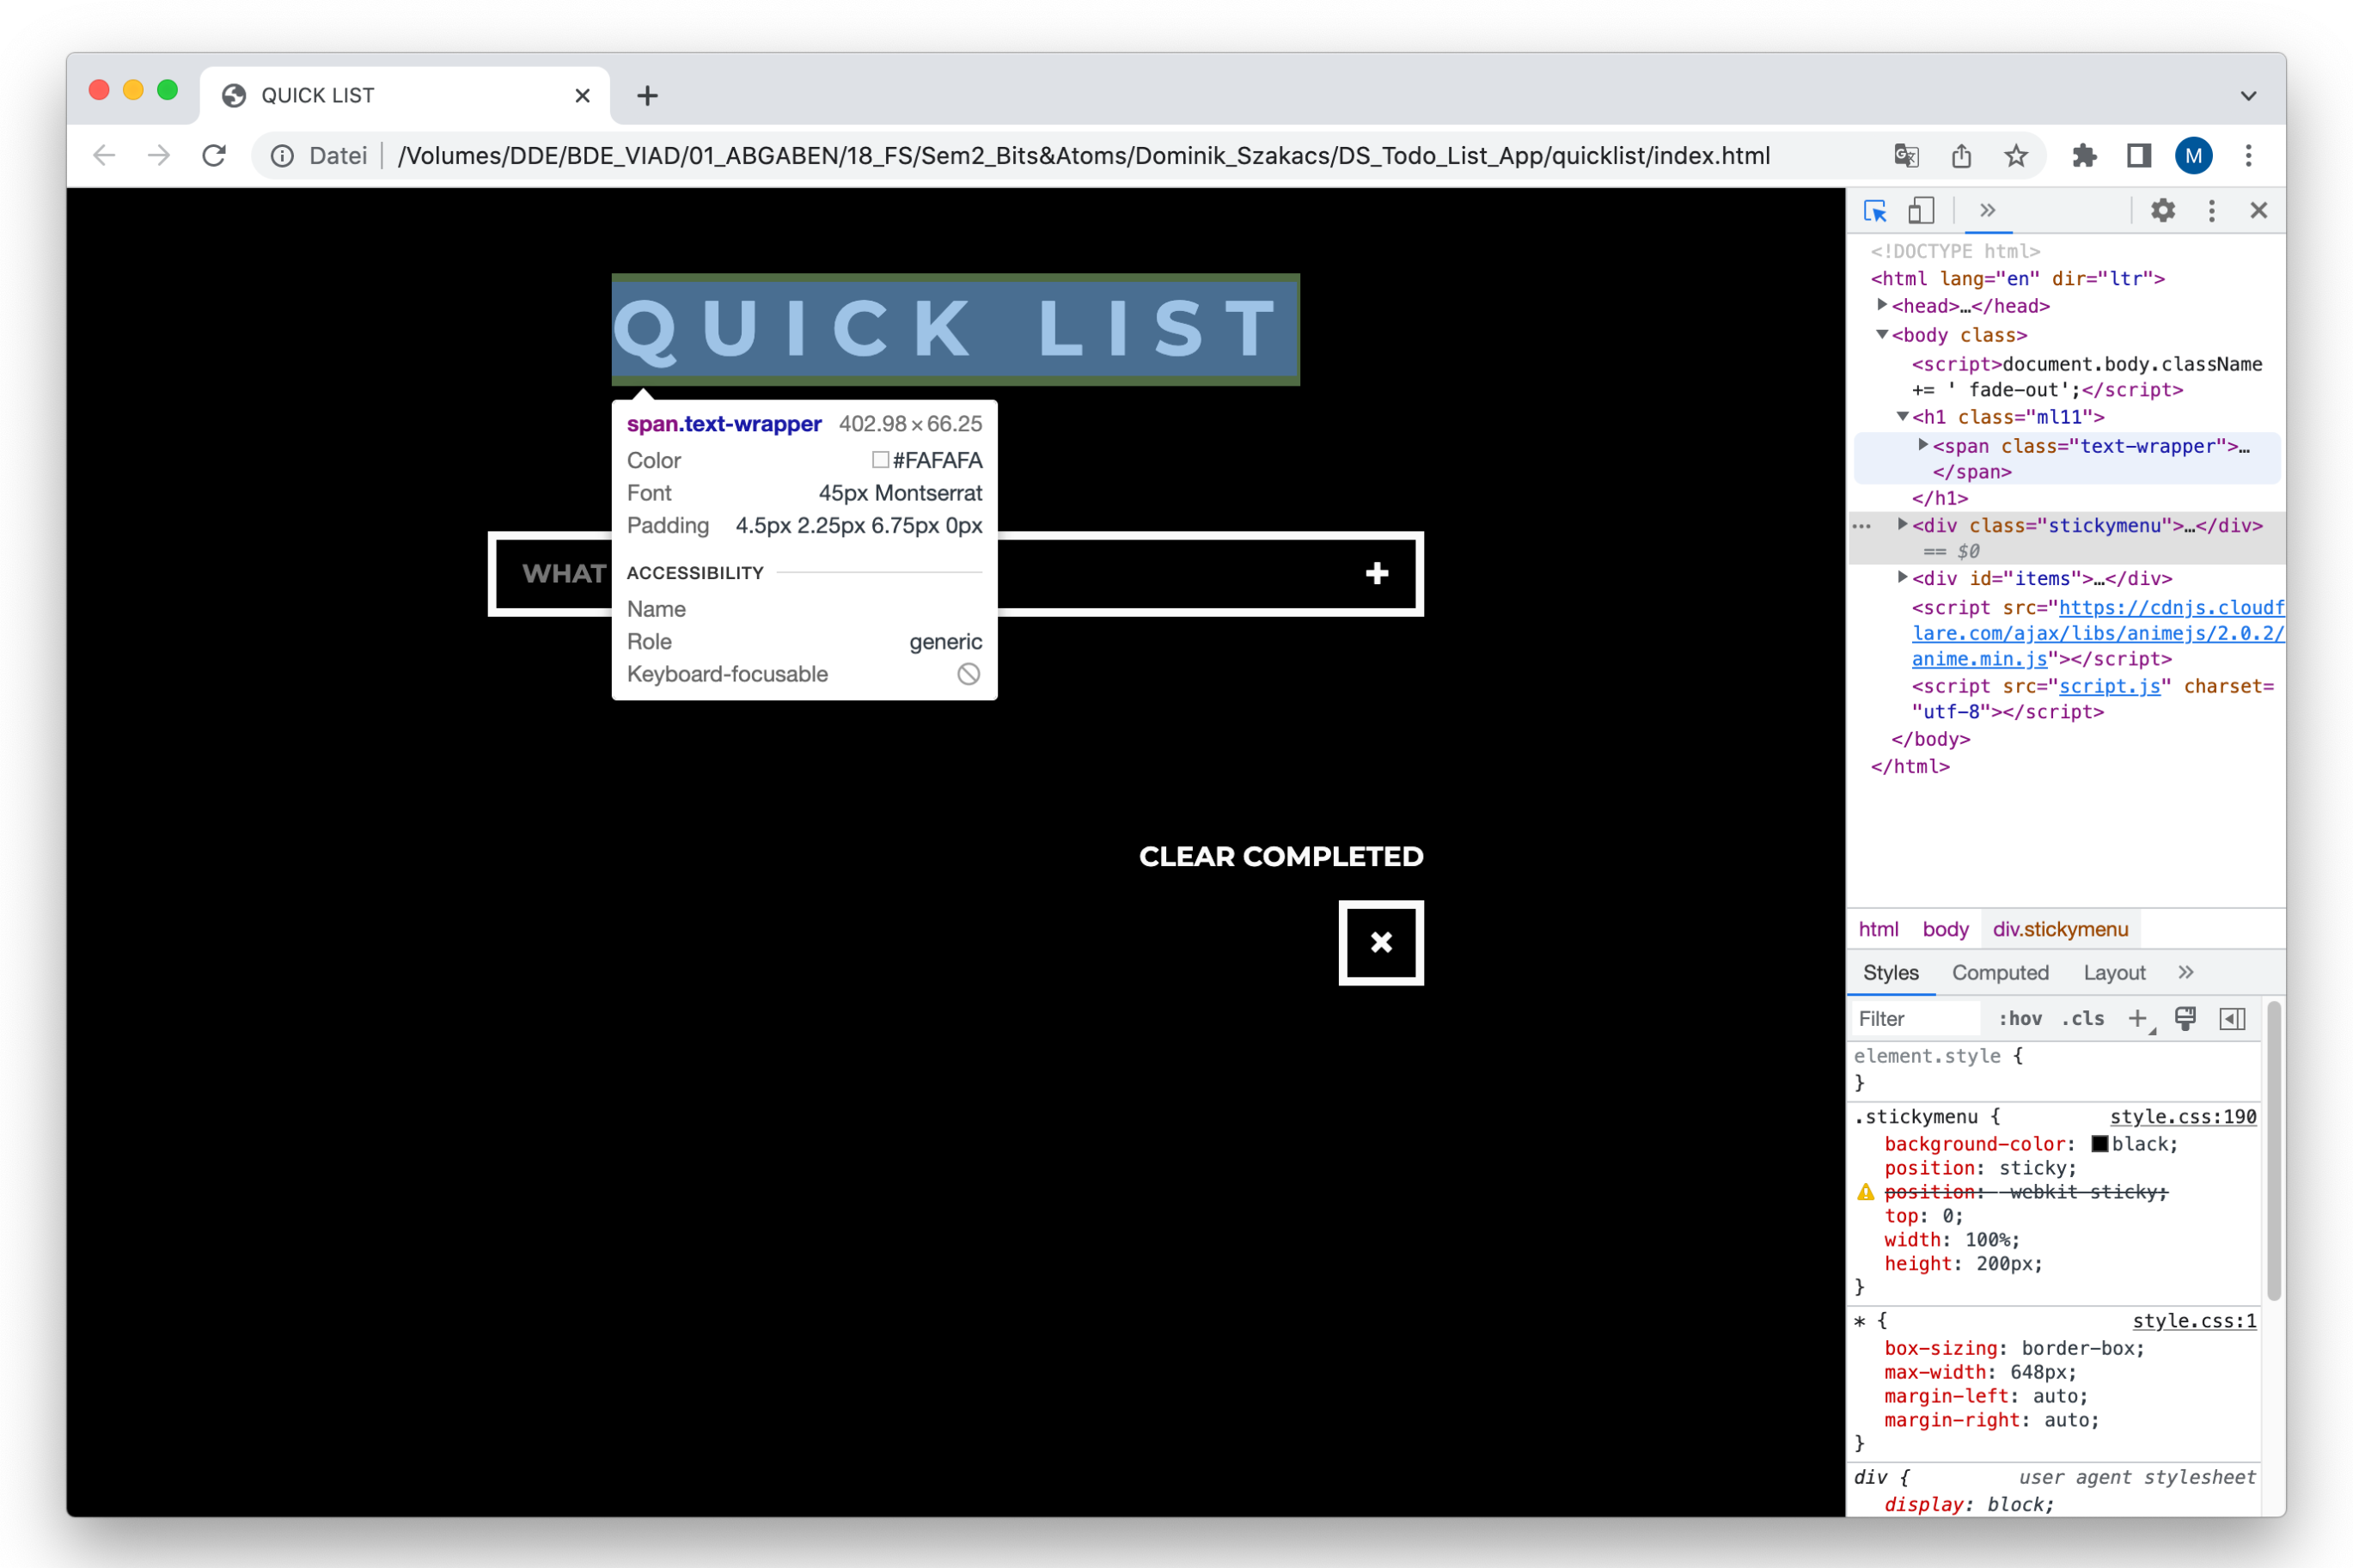
Task: Activate the inspect element picker icon
Action: (1875, 211)
